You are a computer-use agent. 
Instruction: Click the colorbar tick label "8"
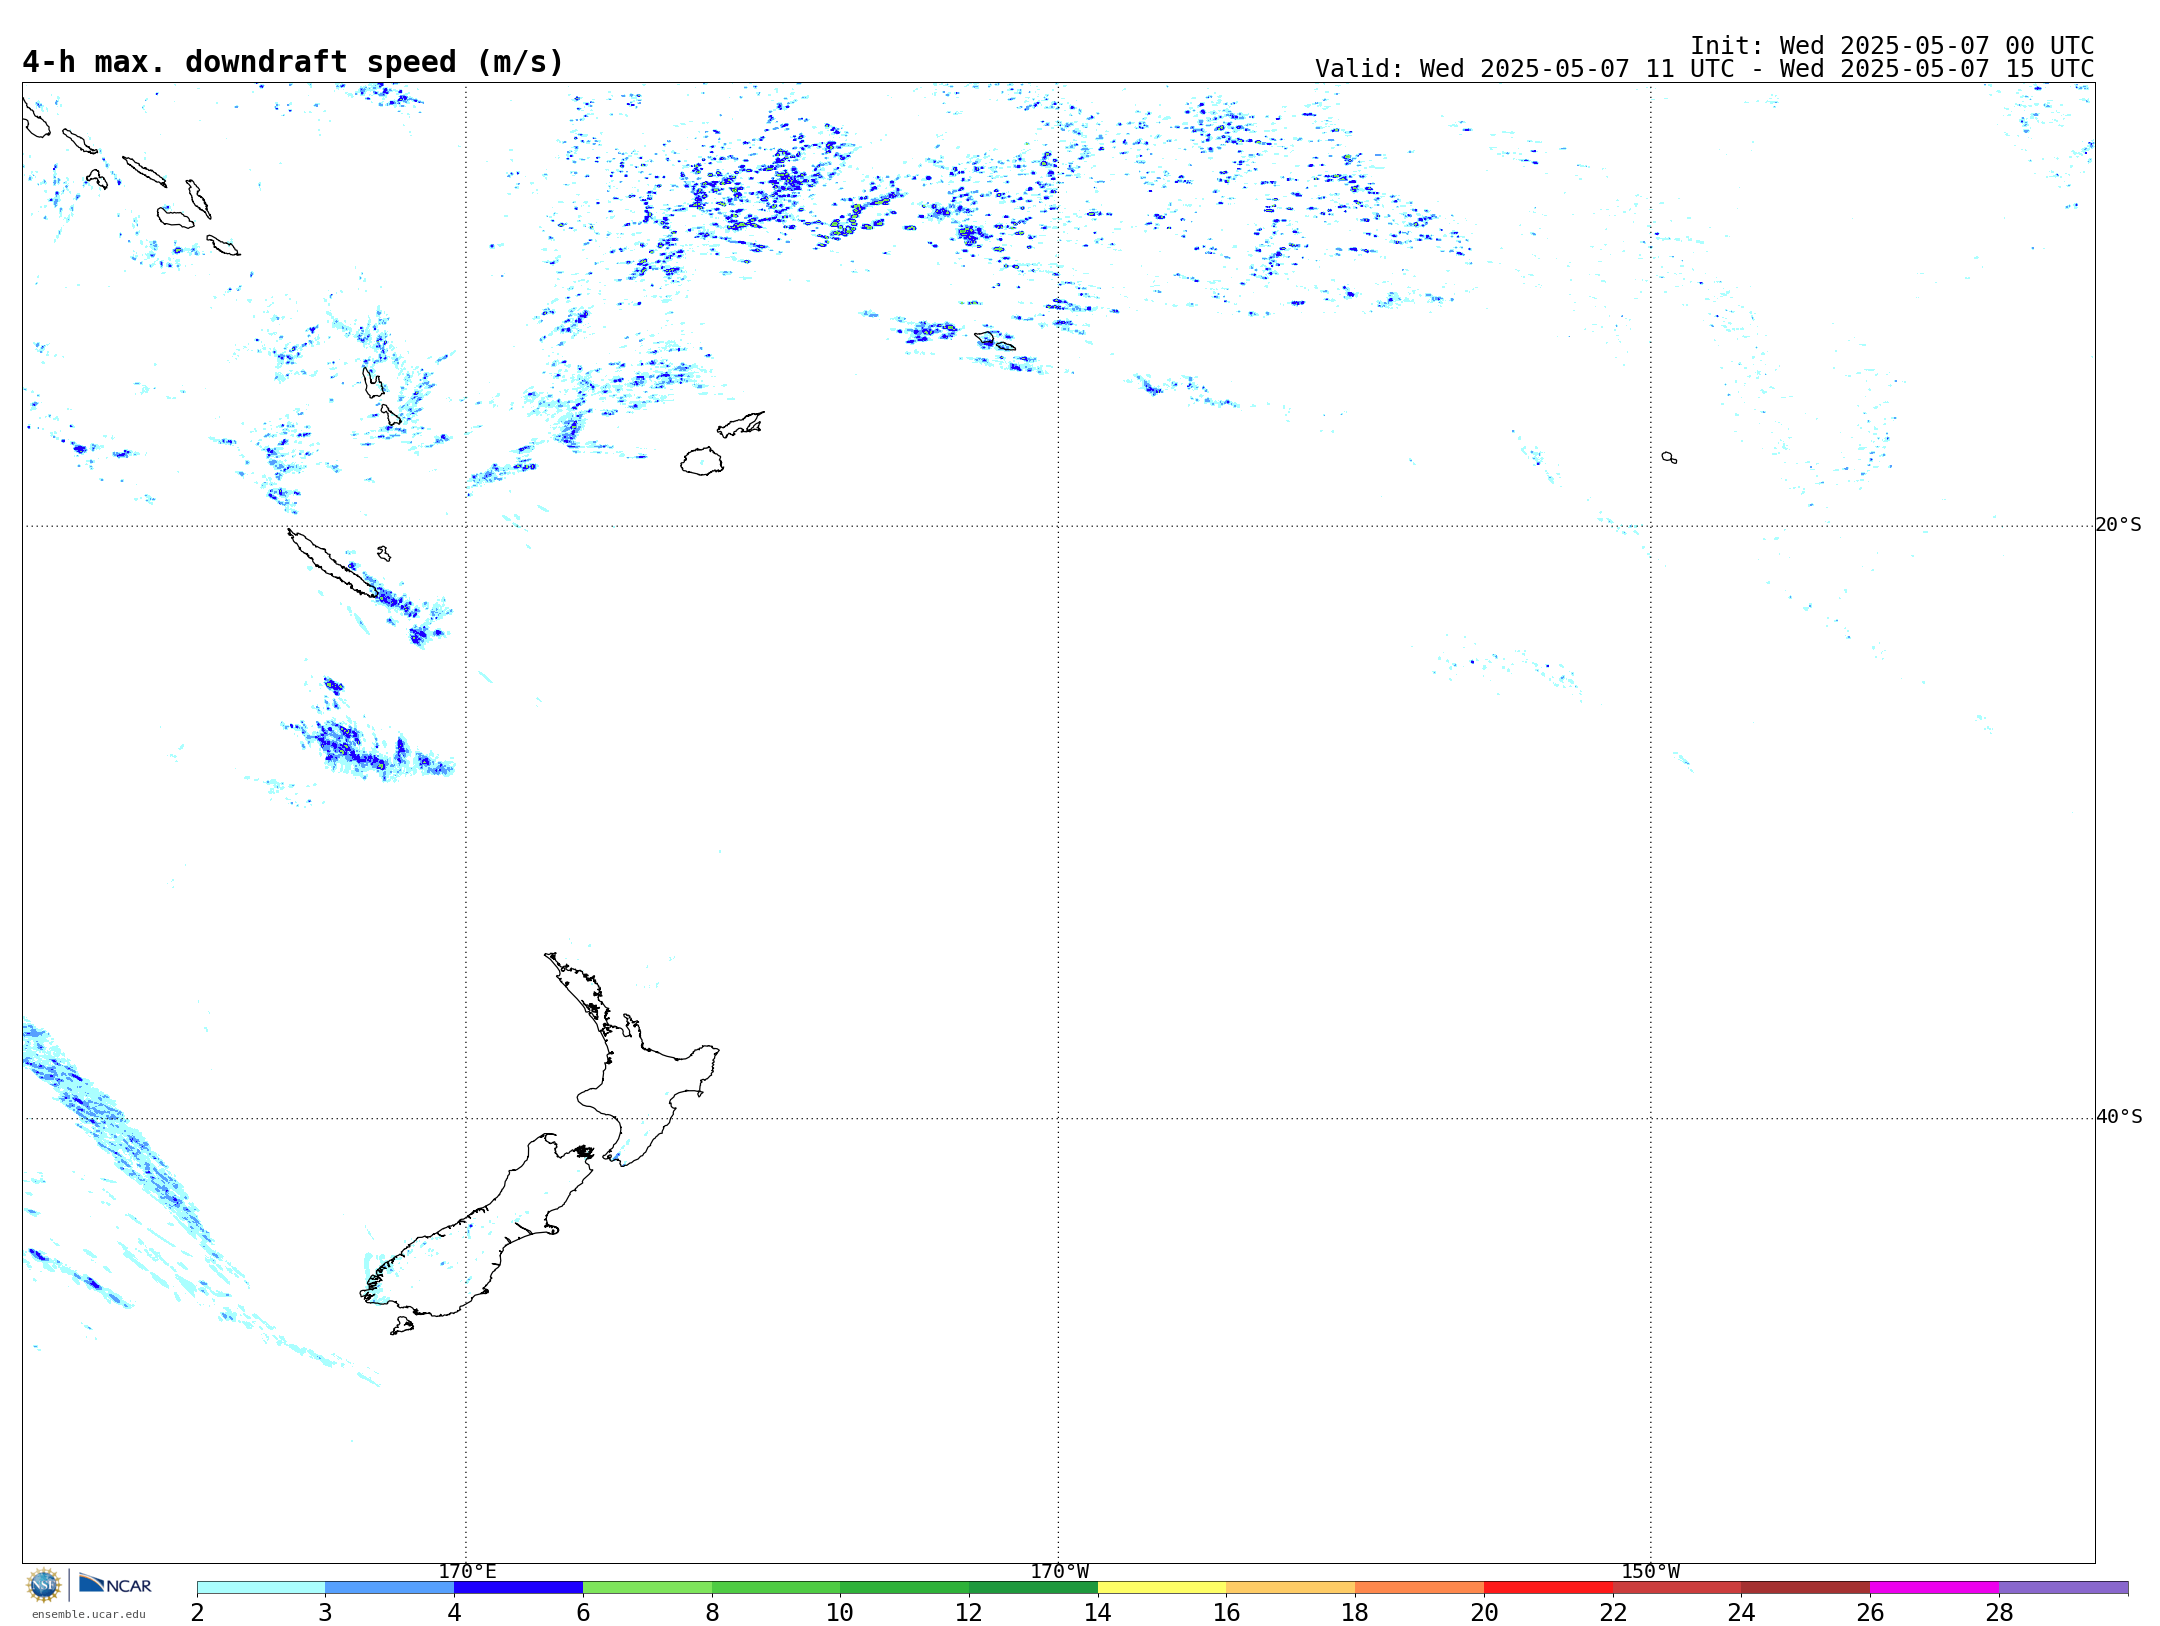click(712, 1612)
